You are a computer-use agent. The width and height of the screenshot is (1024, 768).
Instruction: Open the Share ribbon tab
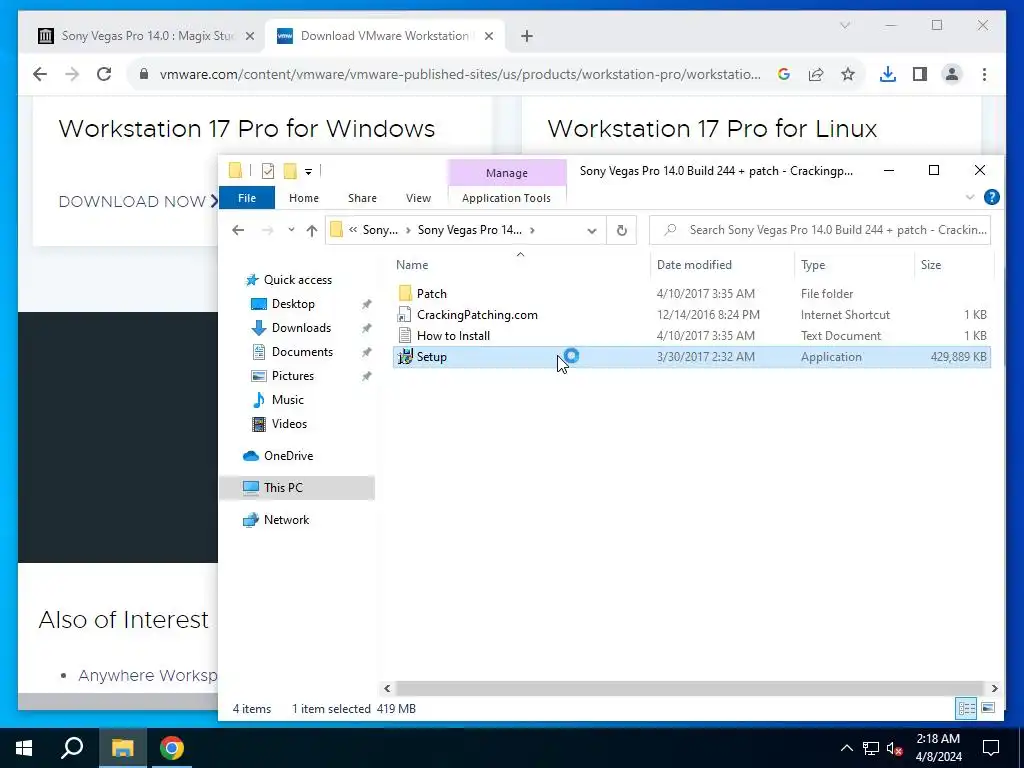362,198
